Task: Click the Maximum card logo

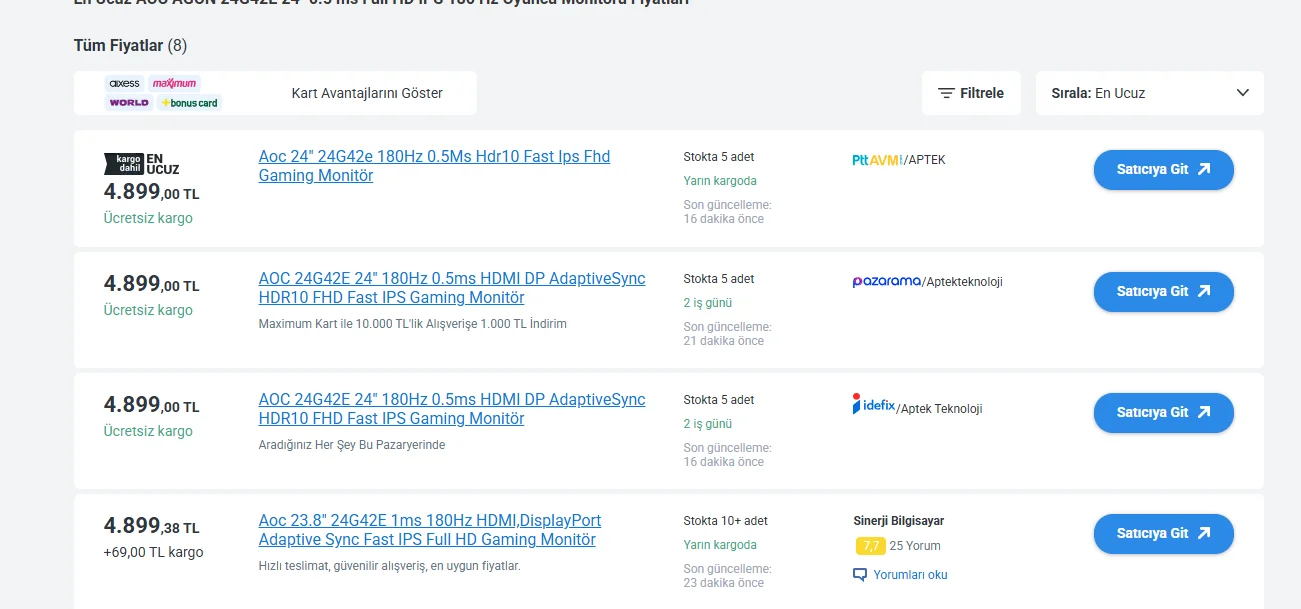Action: pos(175,83)
